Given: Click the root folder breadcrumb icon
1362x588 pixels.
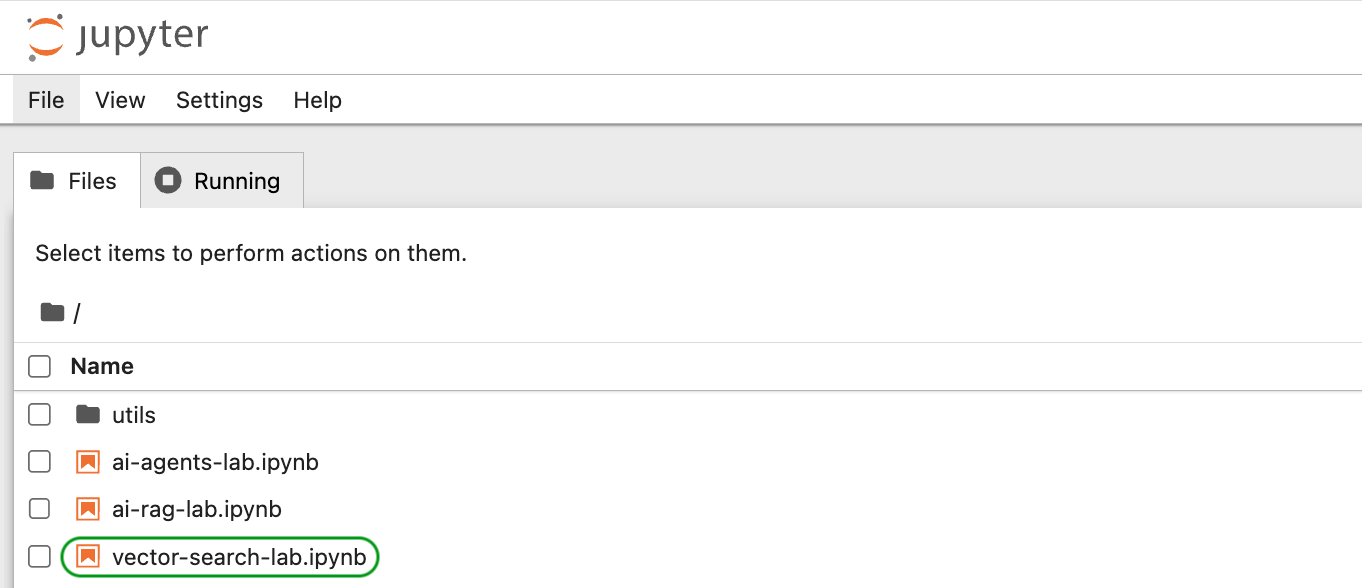Looking at the screenshot, I should point(52,313).
